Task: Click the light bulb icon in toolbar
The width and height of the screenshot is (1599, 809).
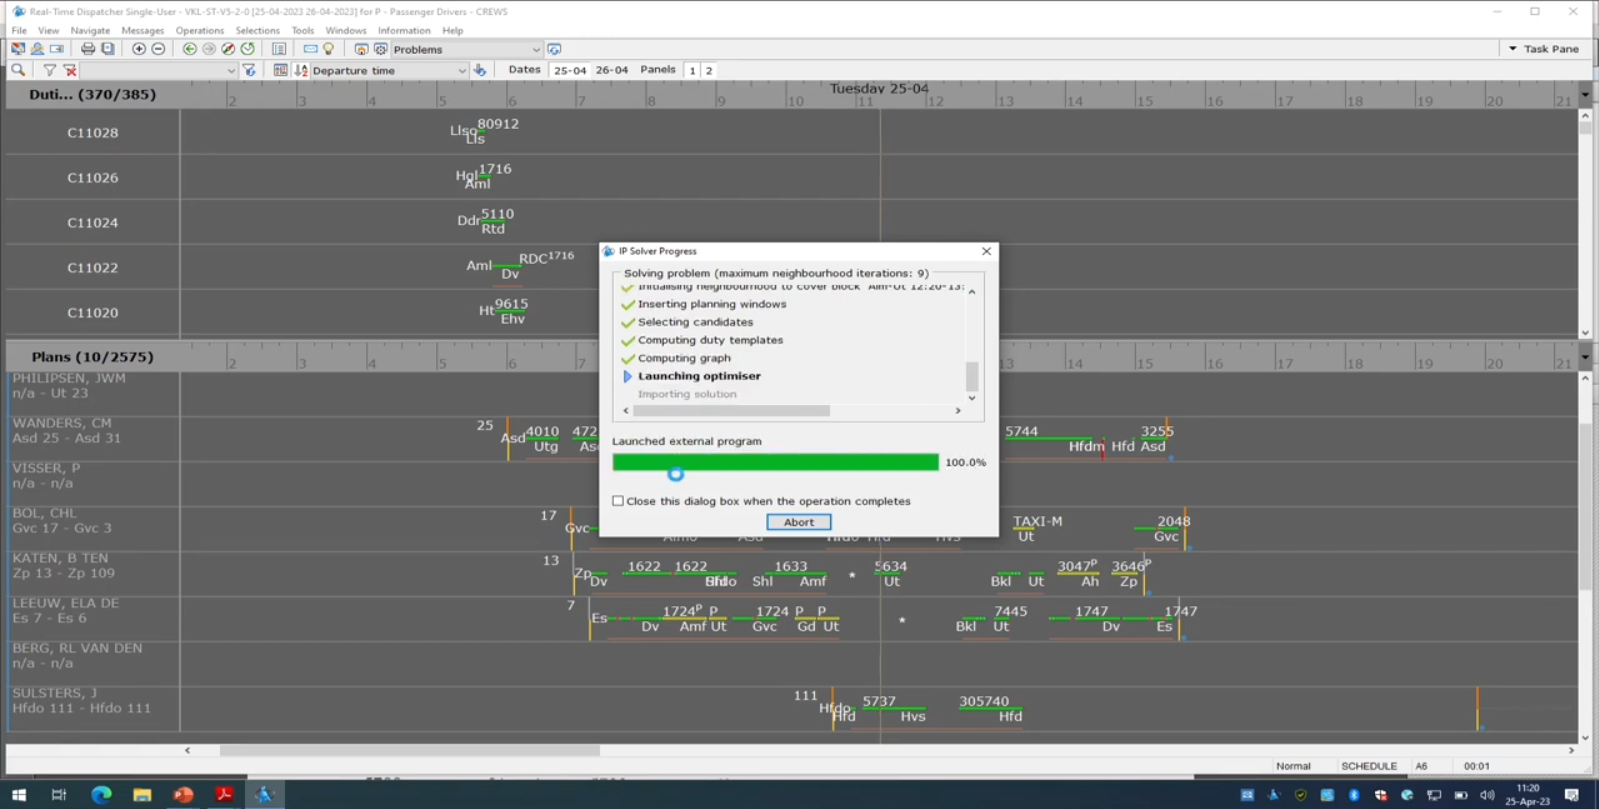Action: [x=328, y=49]
